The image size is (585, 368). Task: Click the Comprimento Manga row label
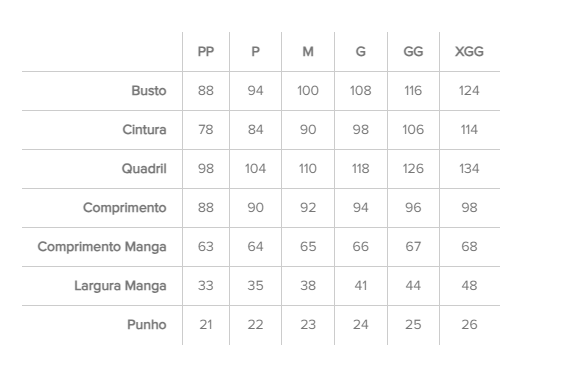pos(102,247)
